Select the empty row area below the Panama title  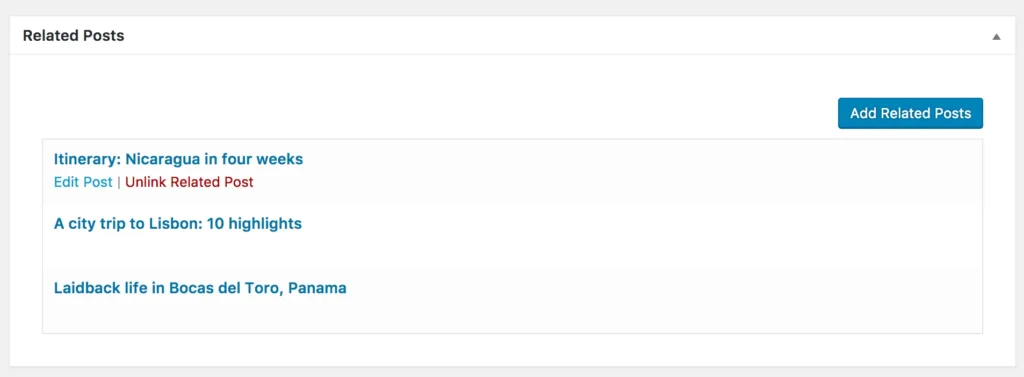coord(512,314)
